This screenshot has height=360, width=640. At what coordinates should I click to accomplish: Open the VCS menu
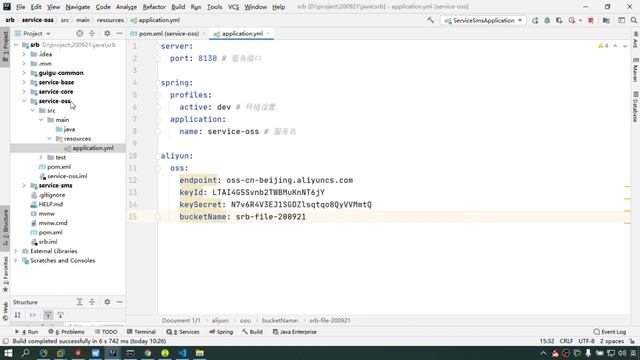coord(233,7)
